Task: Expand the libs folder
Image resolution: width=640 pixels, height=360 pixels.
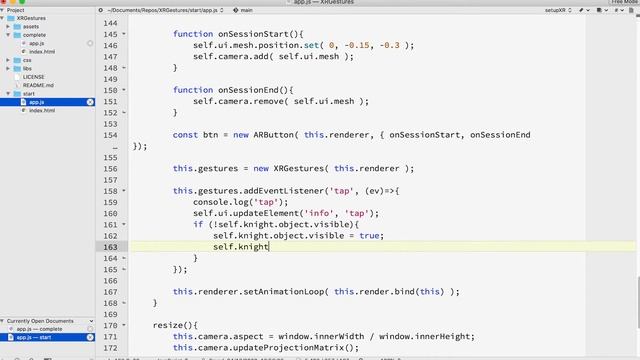Action: tap(8, 69)
